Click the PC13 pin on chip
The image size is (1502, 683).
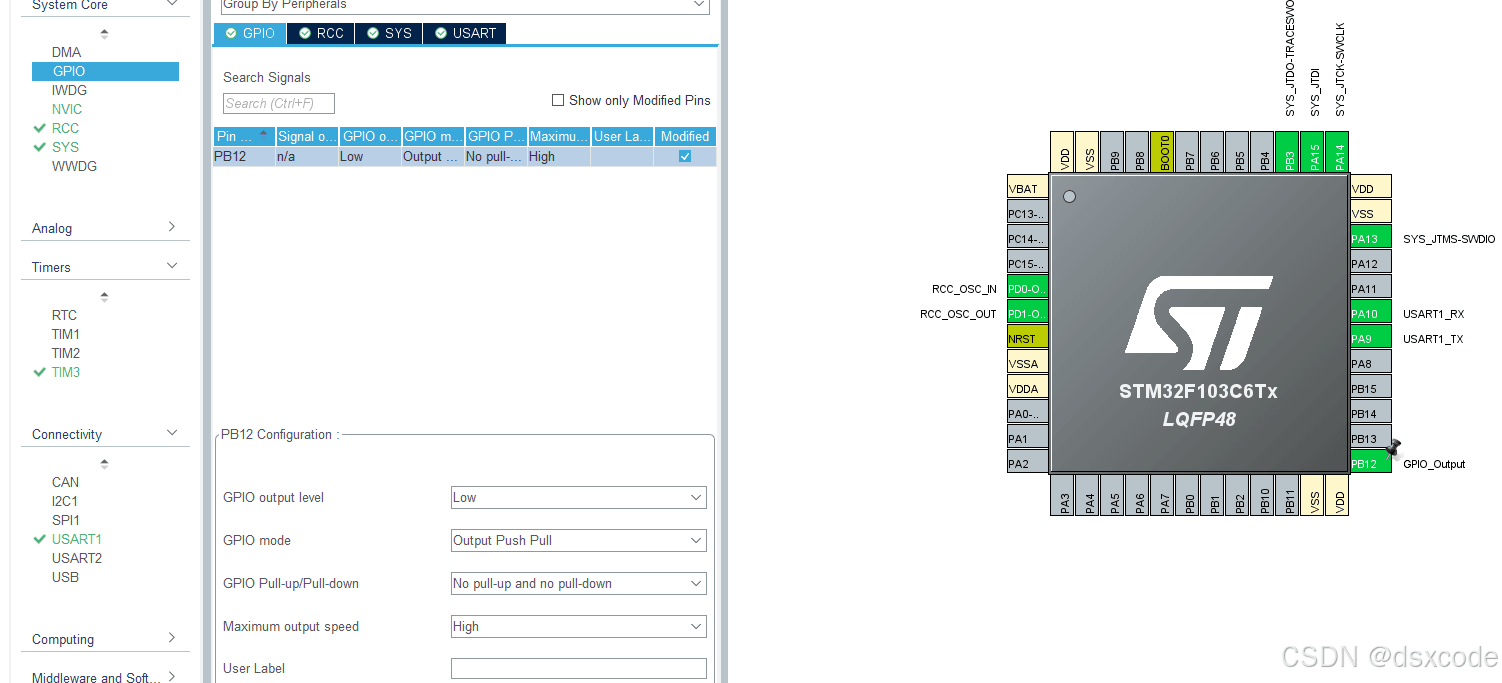pos(1028,213)
